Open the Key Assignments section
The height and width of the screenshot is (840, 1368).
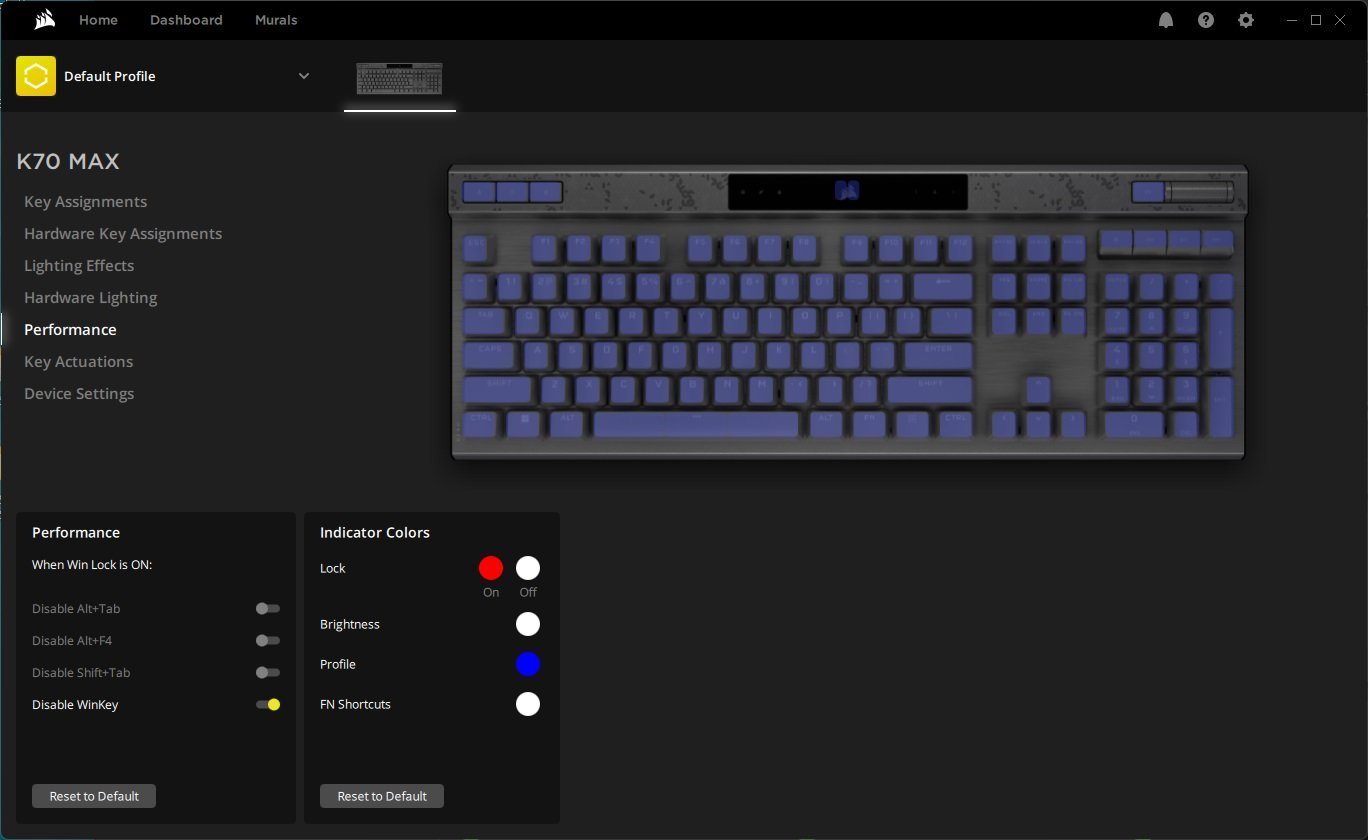click(x=85, y=202)
